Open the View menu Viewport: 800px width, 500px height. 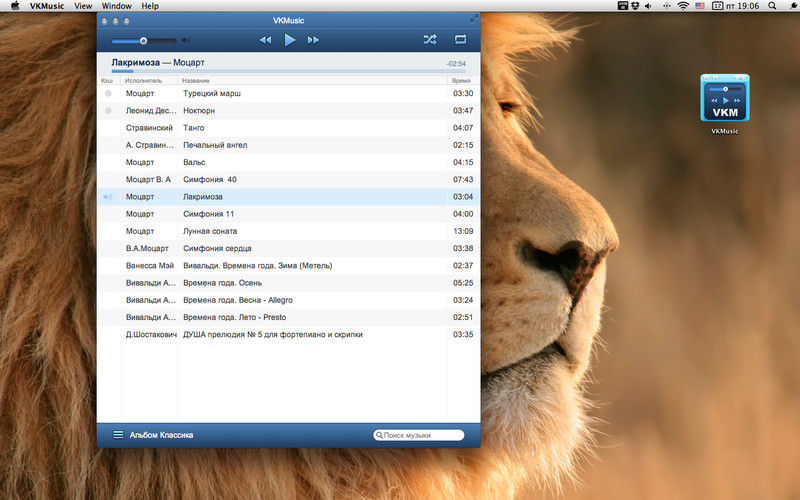coord(83,6)
